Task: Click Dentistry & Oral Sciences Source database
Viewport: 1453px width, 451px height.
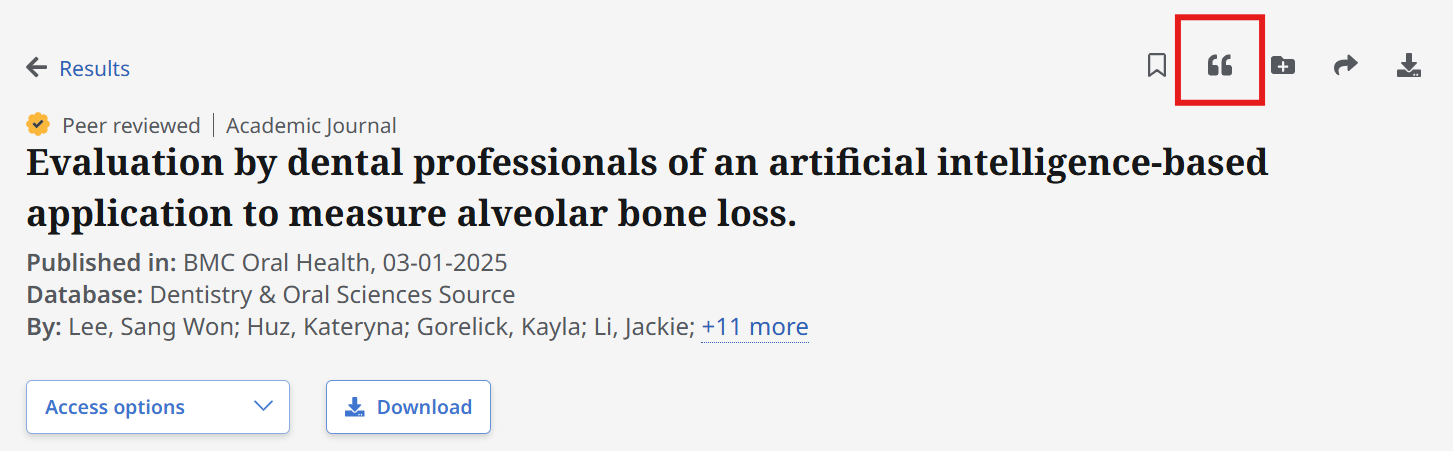Action: [x=332, y=295]
